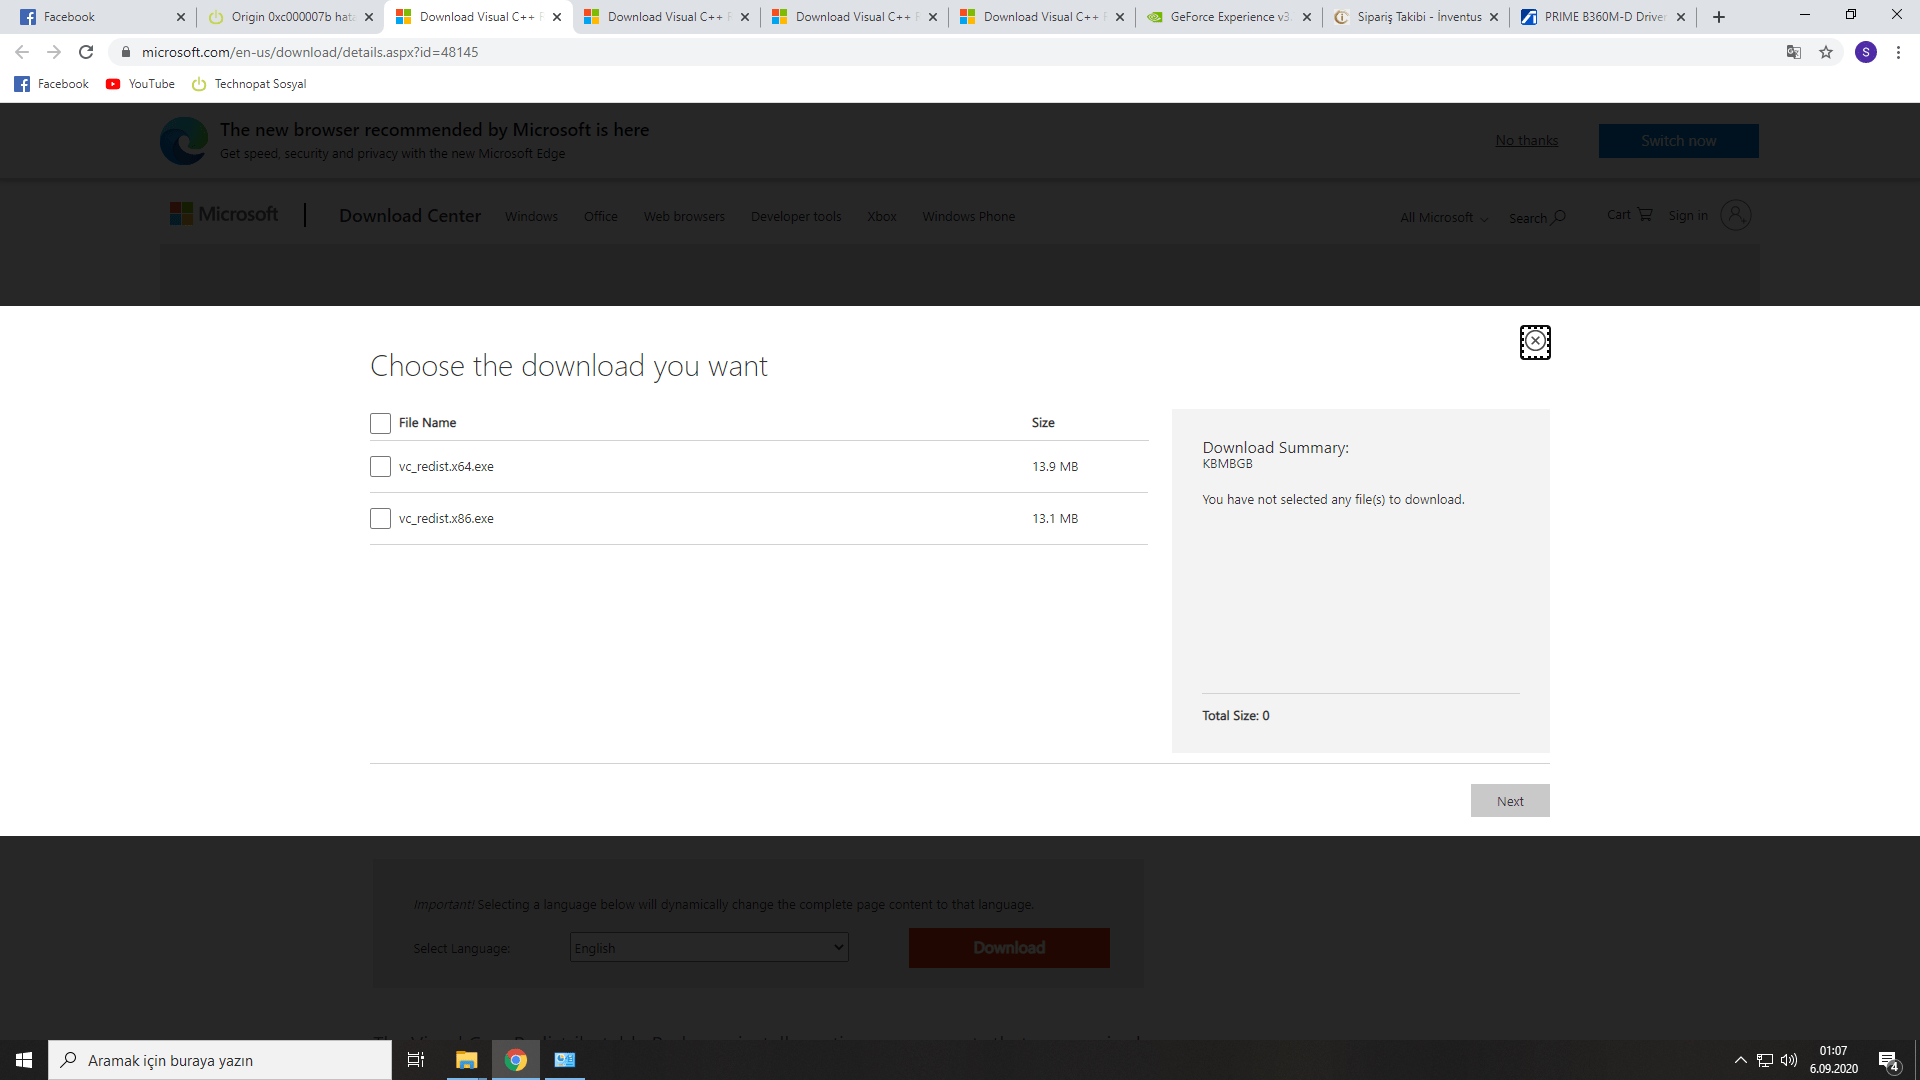The height and width of the screenshot is (1080, 1920).
Task: Tick the File Name select-all checkbox
Action: coord(380,424)
